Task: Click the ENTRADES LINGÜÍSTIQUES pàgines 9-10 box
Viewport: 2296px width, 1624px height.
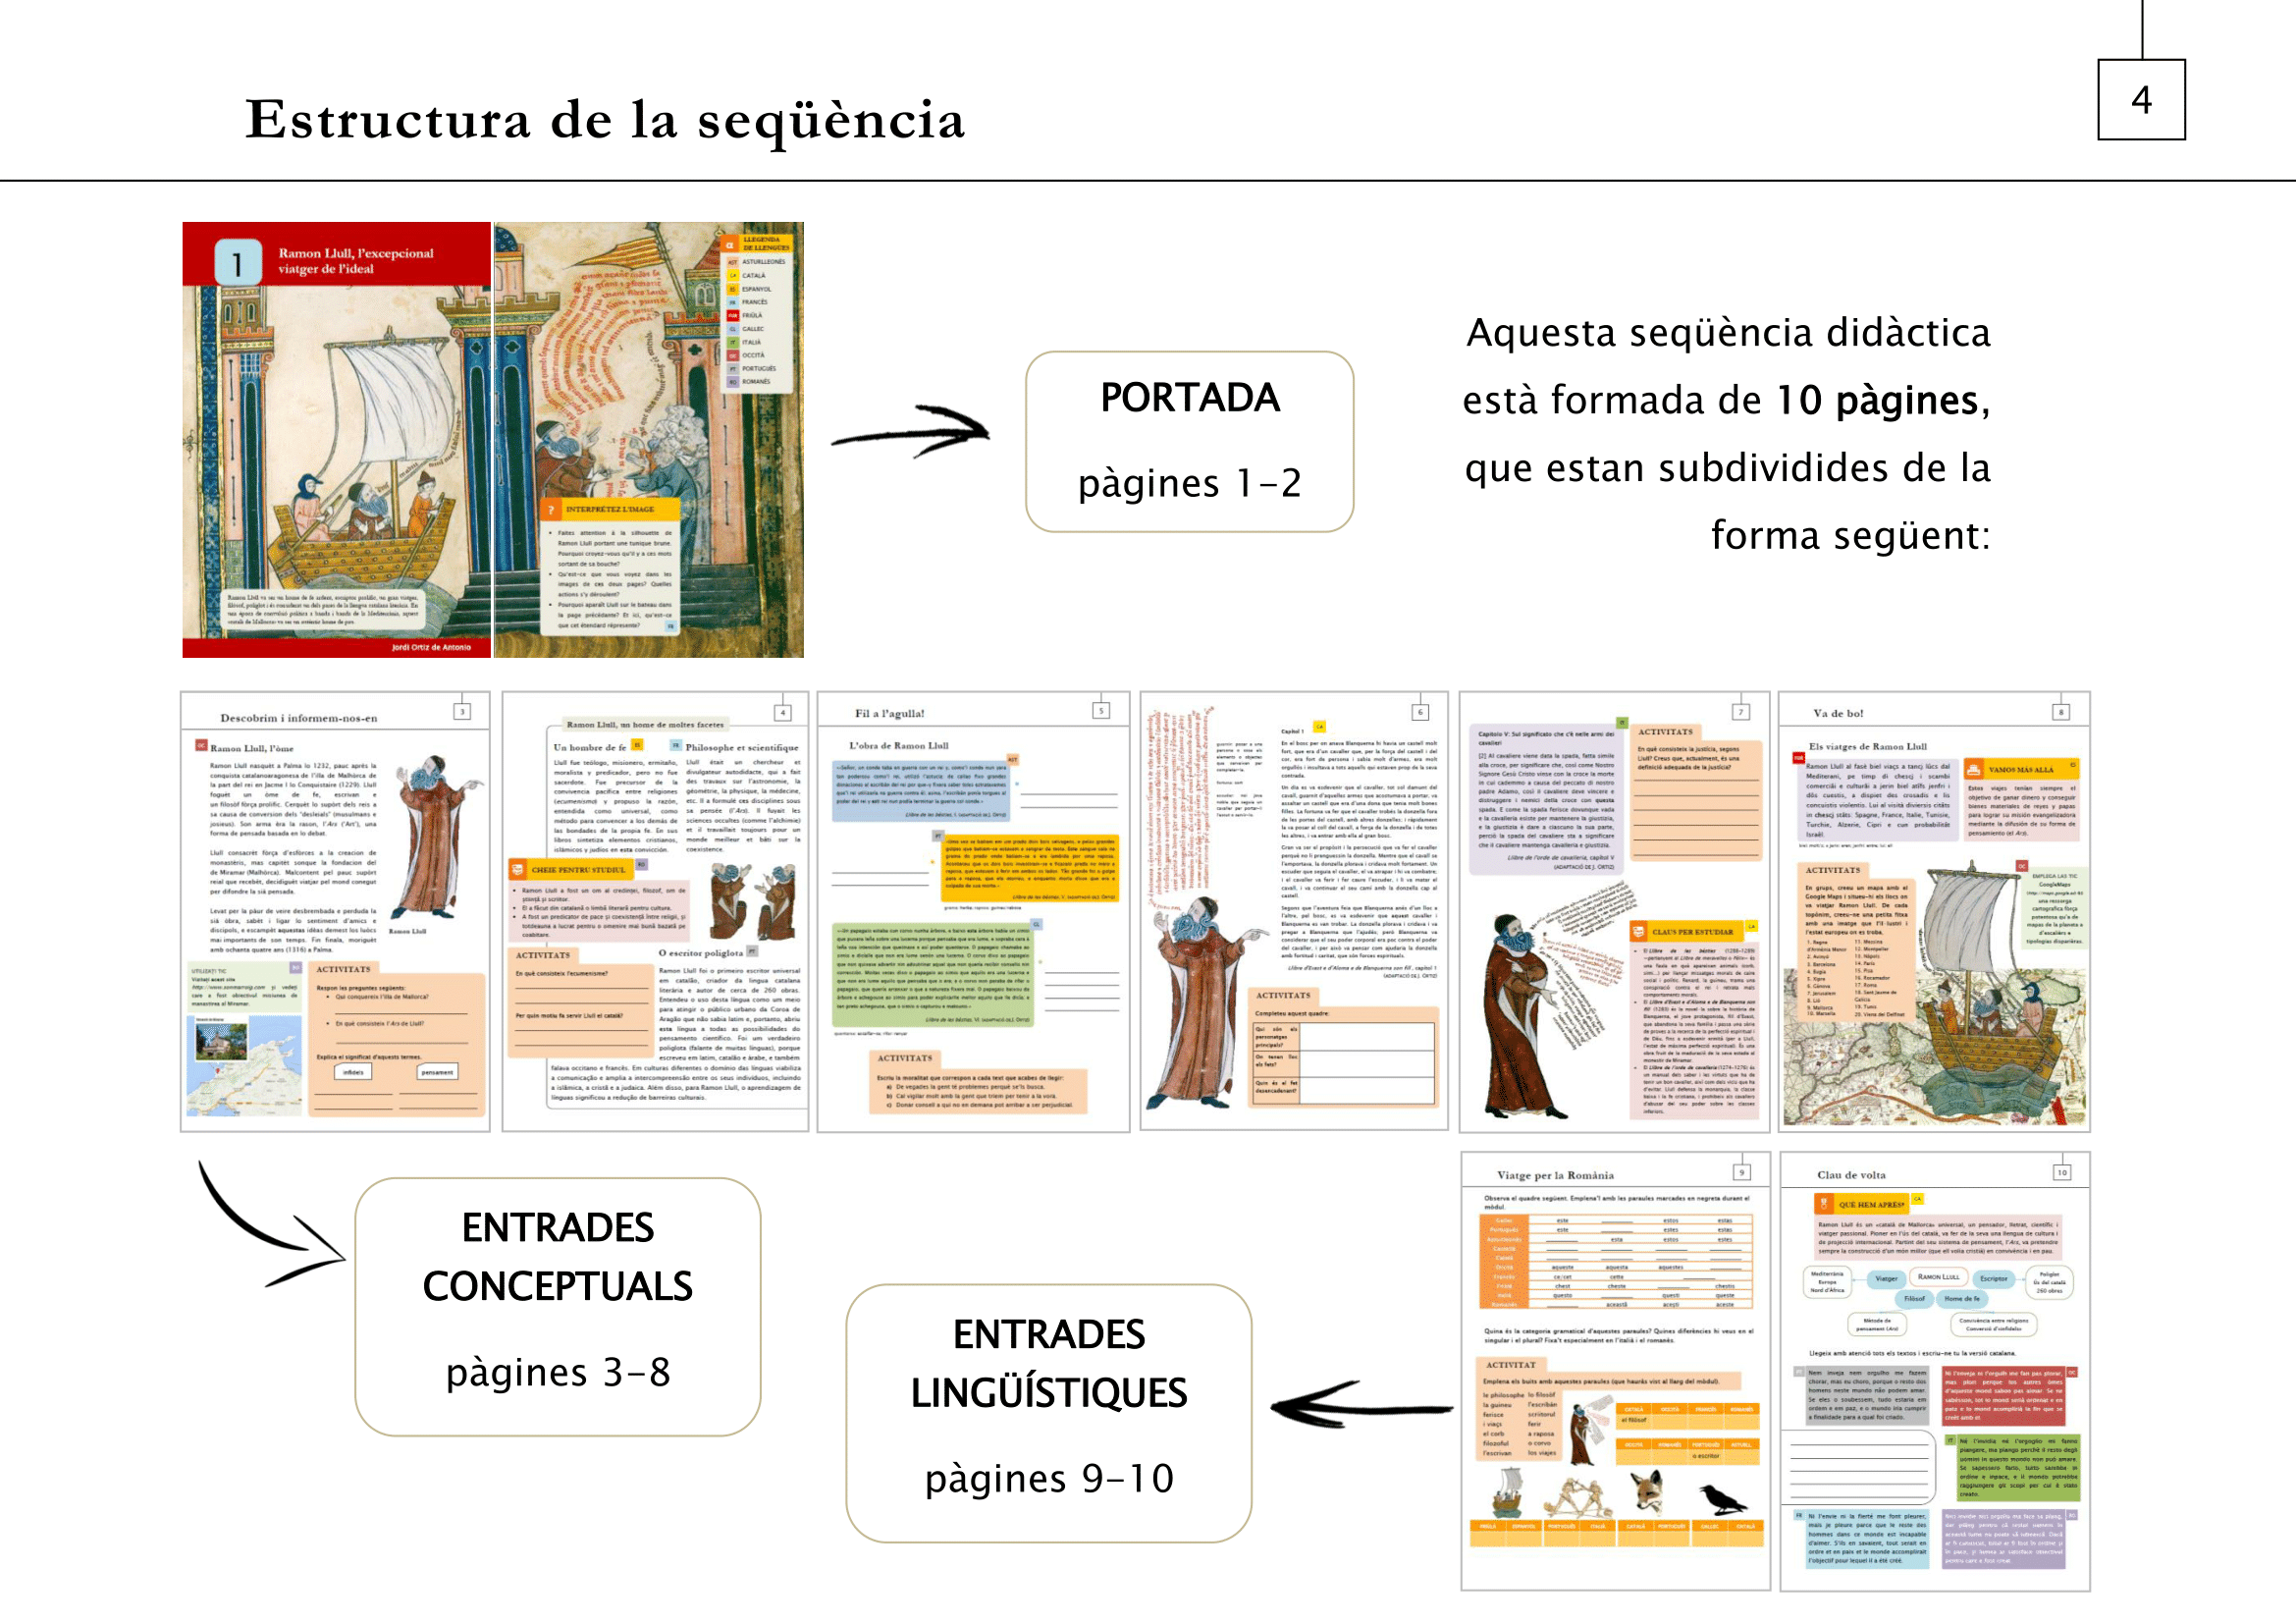Action: point(1049,1414)
